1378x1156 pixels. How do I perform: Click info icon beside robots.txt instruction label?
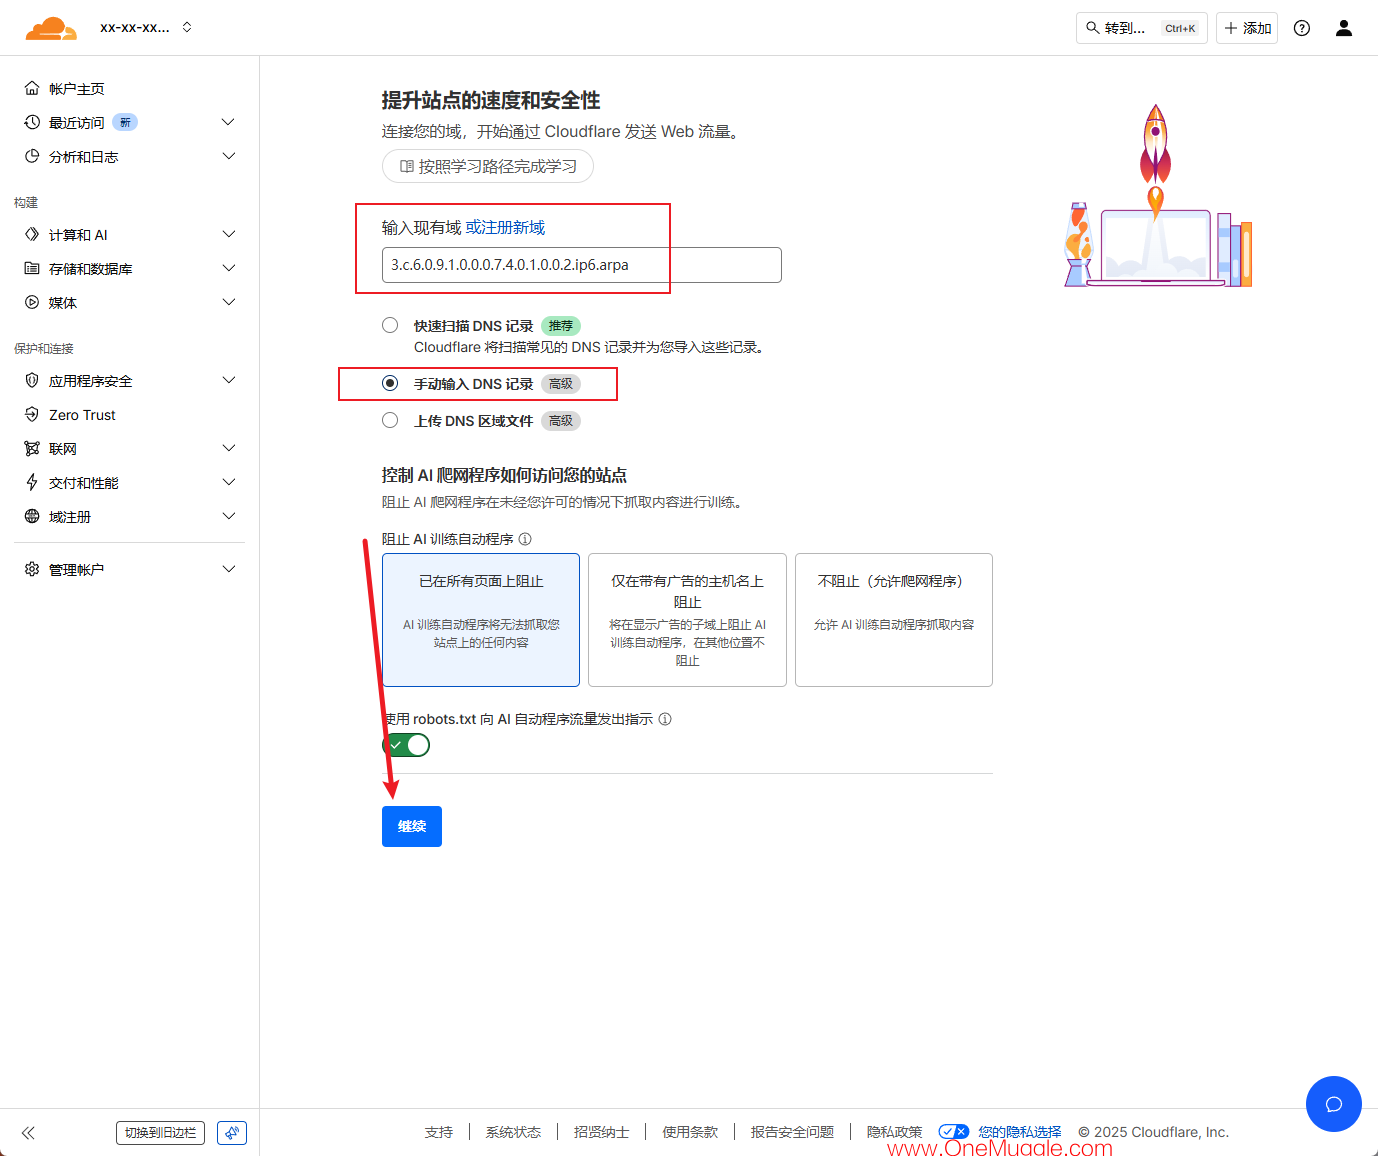point(665,719)
